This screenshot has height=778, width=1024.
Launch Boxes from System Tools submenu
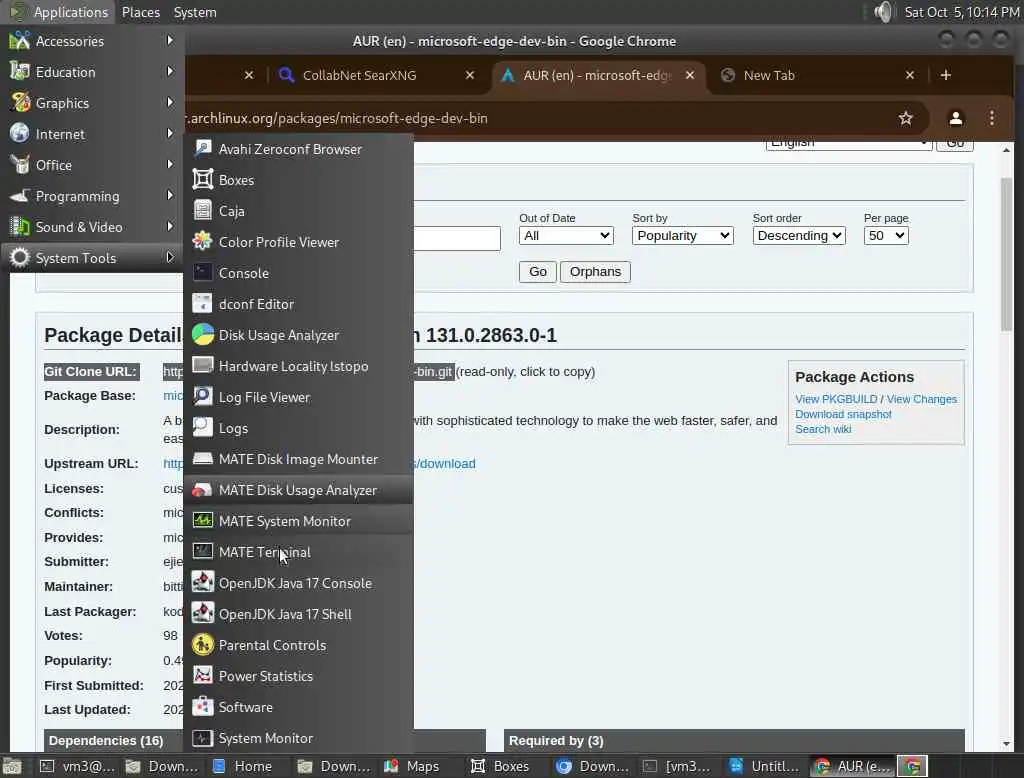[298, 180]
